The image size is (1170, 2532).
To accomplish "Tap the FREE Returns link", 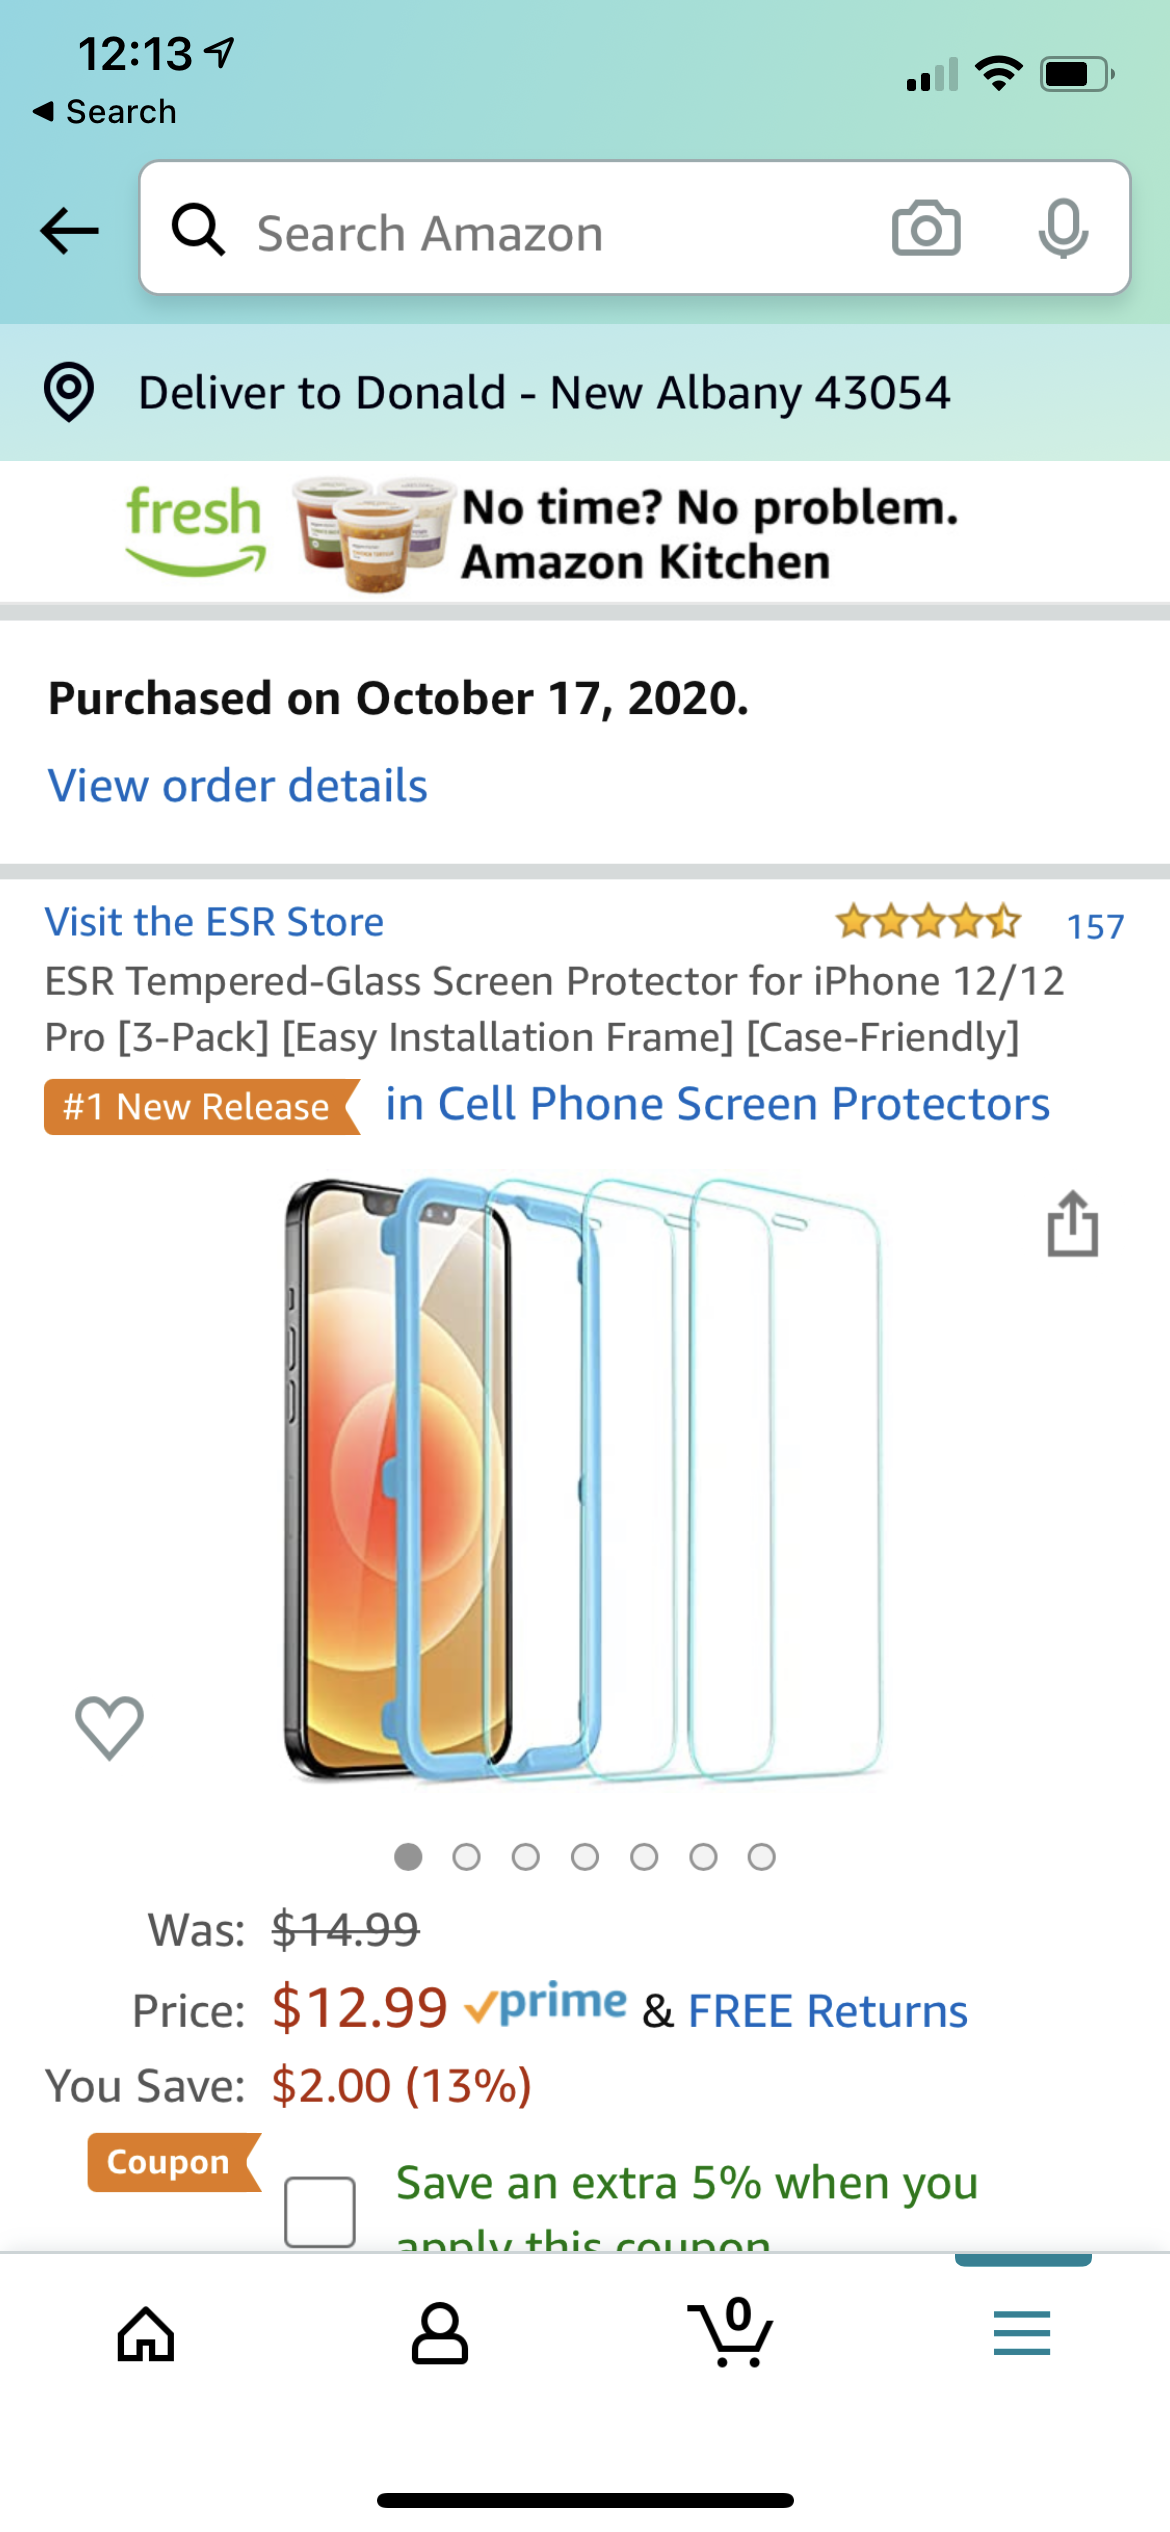I will pos(827,2011).
